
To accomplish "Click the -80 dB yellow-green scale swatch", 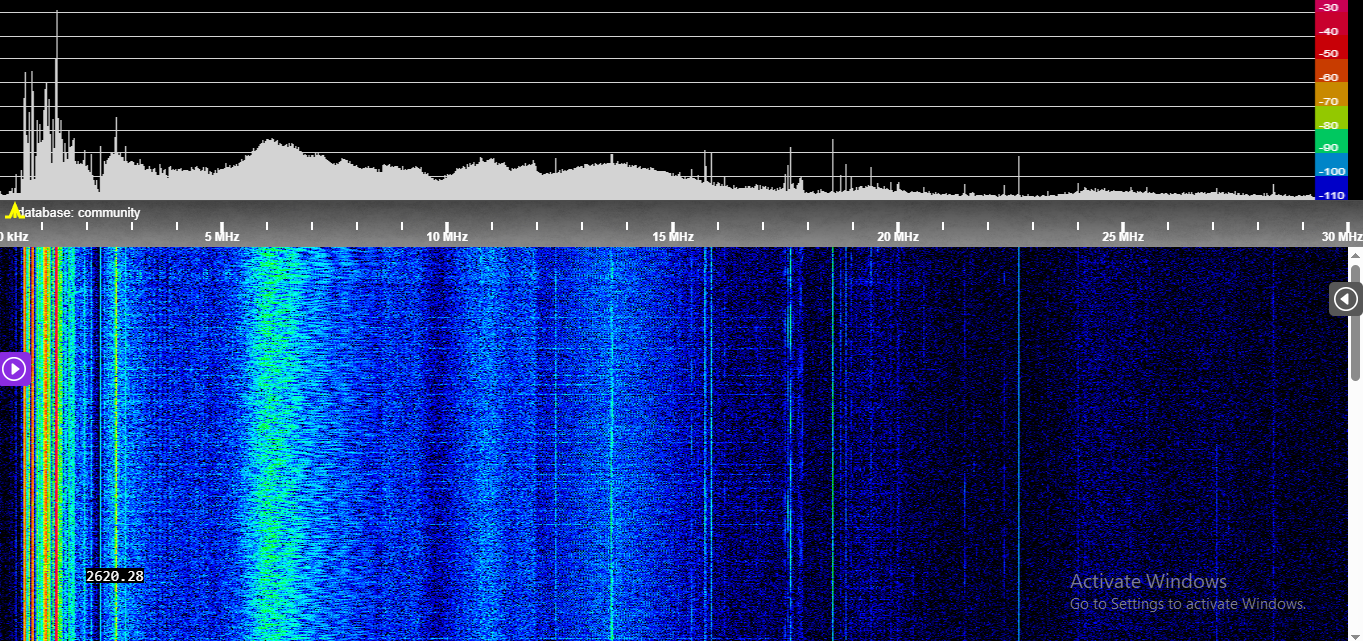I will point(1330,125).
